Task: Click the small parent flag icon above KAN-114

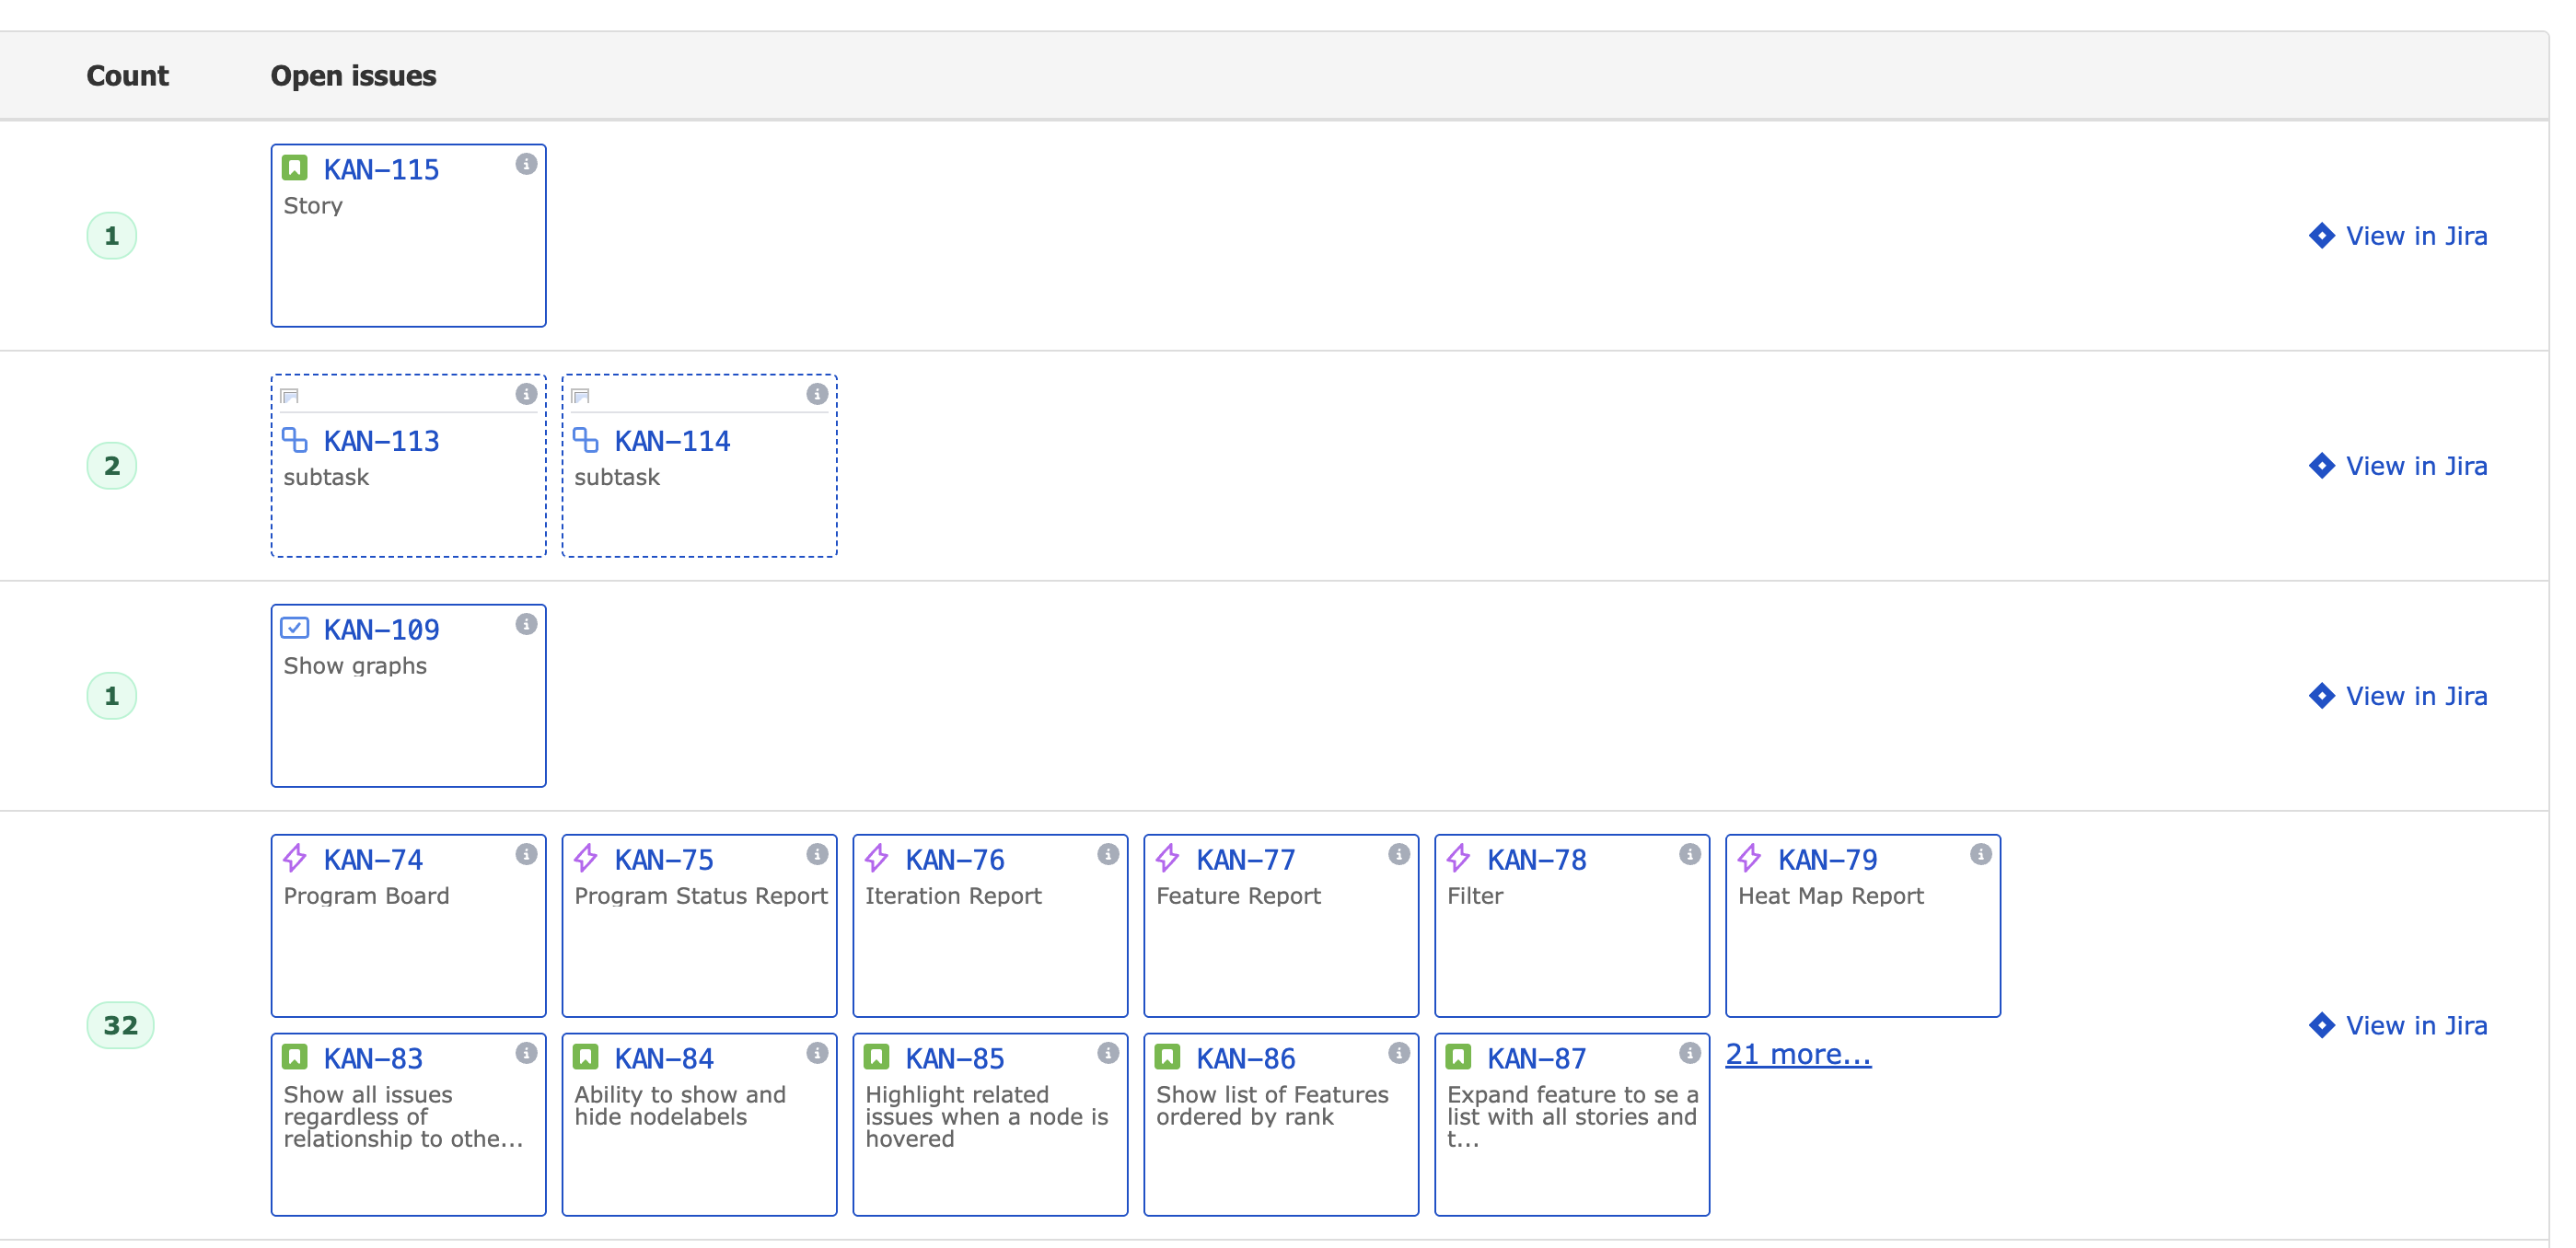Action: [x=581, y=396]
